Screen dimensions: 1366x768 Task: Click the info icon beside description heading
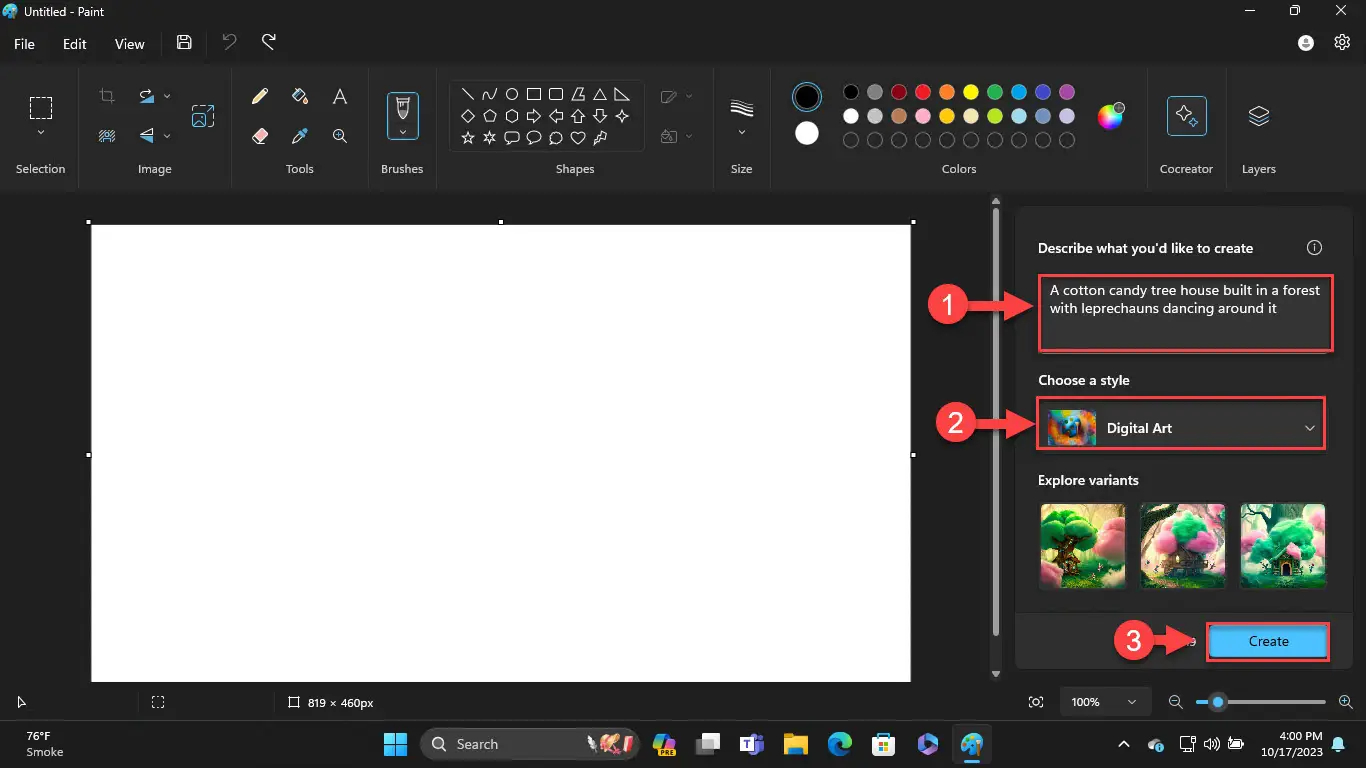1315,248
